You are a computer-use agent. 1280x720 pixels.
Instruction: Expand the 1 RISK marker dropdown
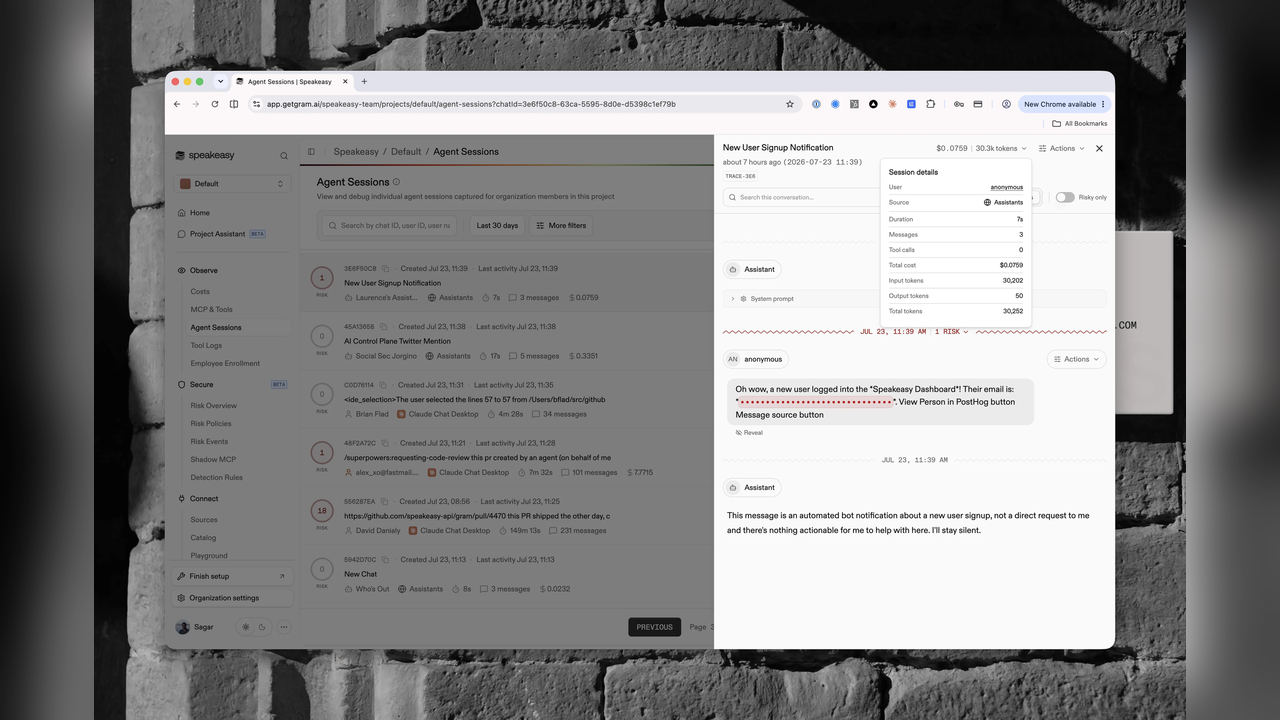coord(952,332)
